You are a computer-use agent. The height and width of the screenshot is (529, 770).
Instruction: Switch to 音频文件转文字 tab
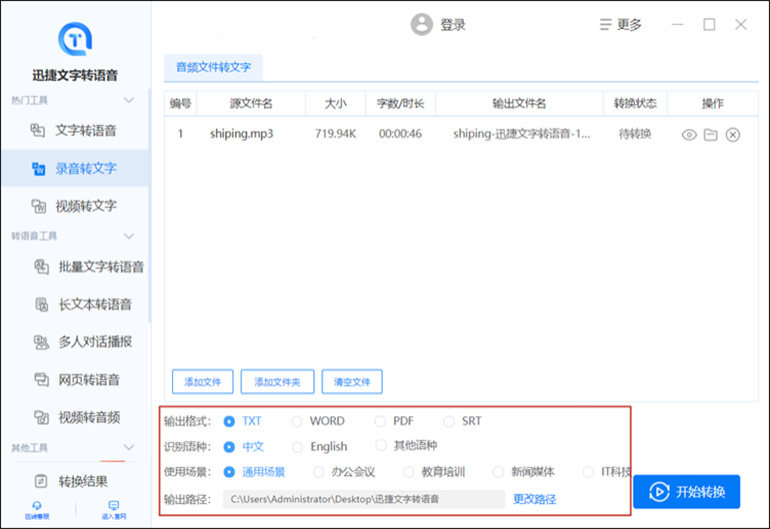click(x=213, y=67)
